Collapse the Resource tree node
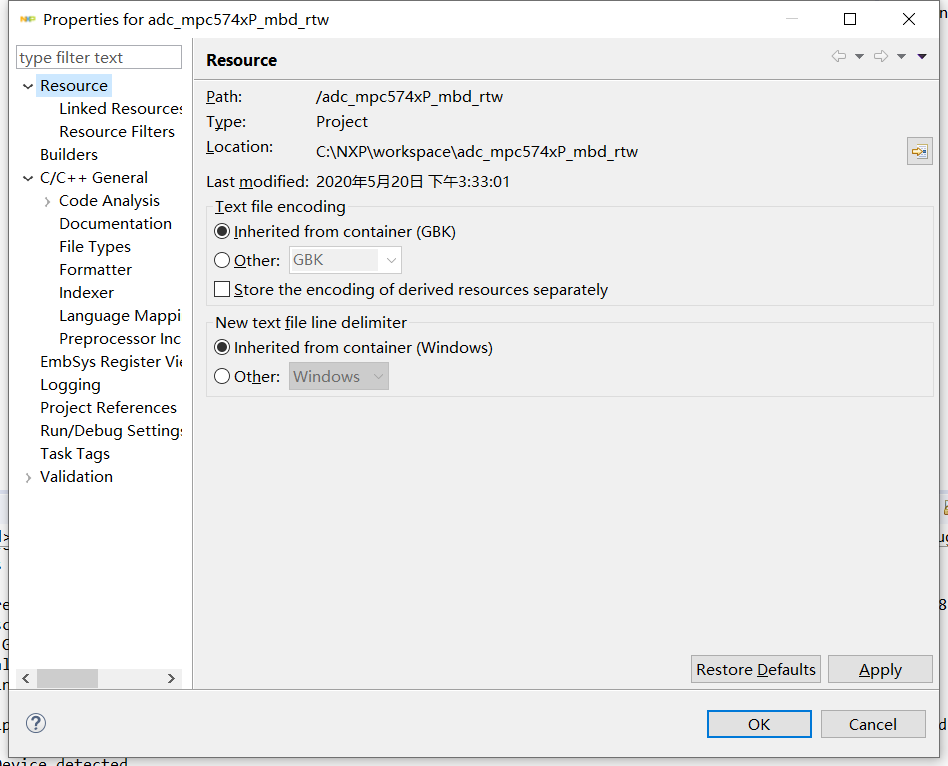948x766 pixels. coord(28,86)
